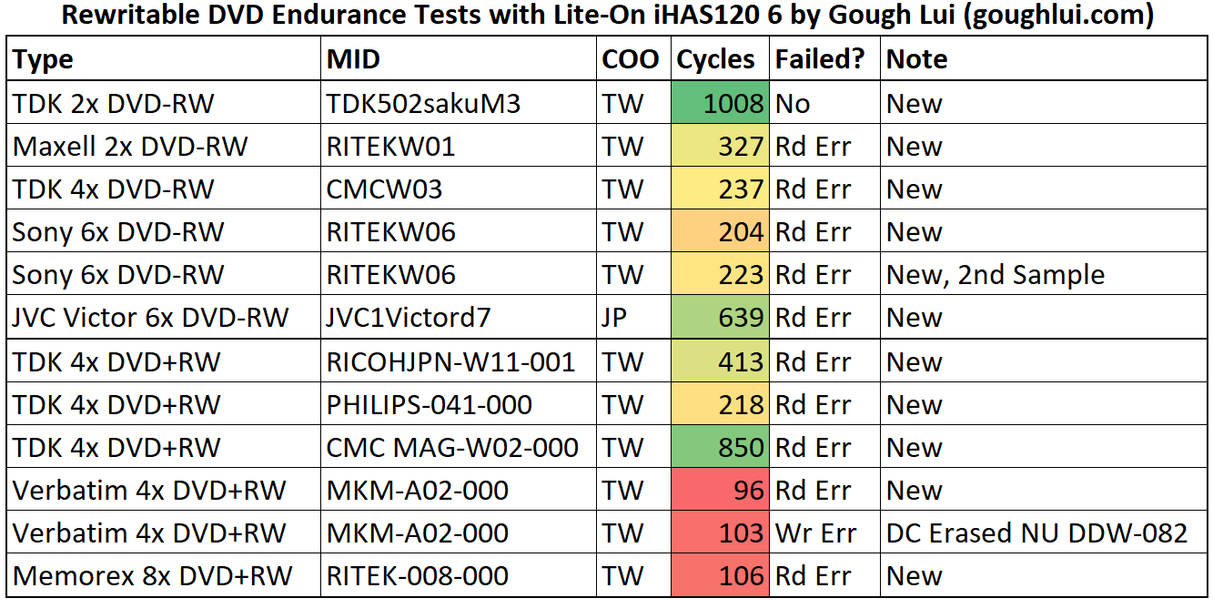
Task: Select the JVC1Victord7 MID cell
Action: click(x=409, y=319)
